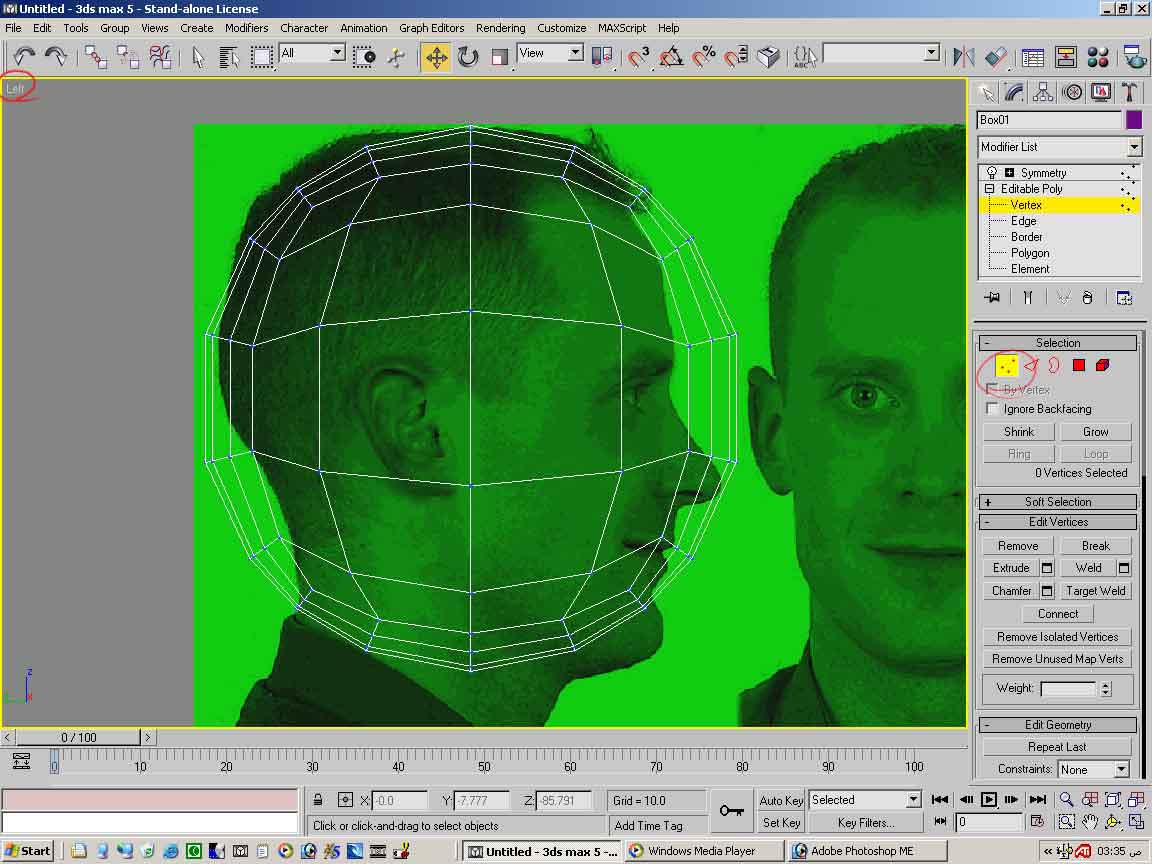Viewport: 1152px width, 864px height.
Task: Render scene with the teapot icon
Action: click(x=1134, y=57)
